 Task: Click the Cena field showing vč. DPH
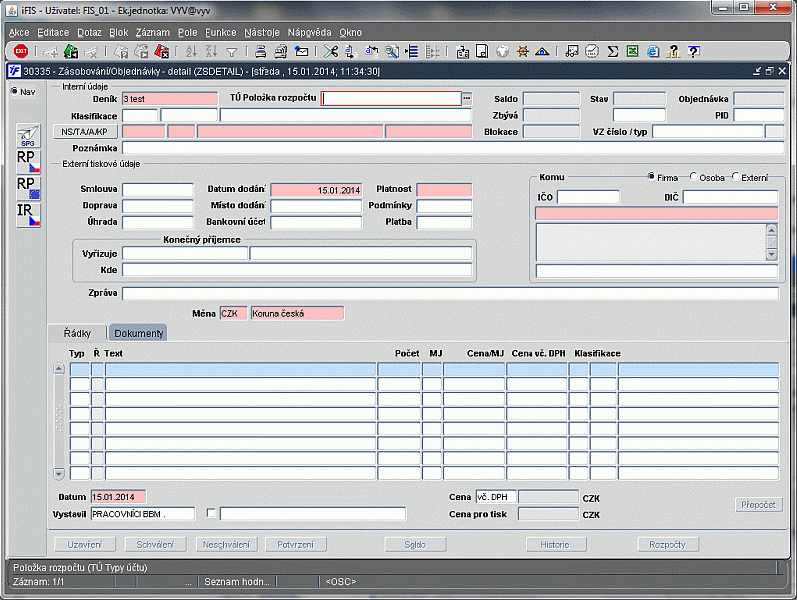tap(496, 497)
